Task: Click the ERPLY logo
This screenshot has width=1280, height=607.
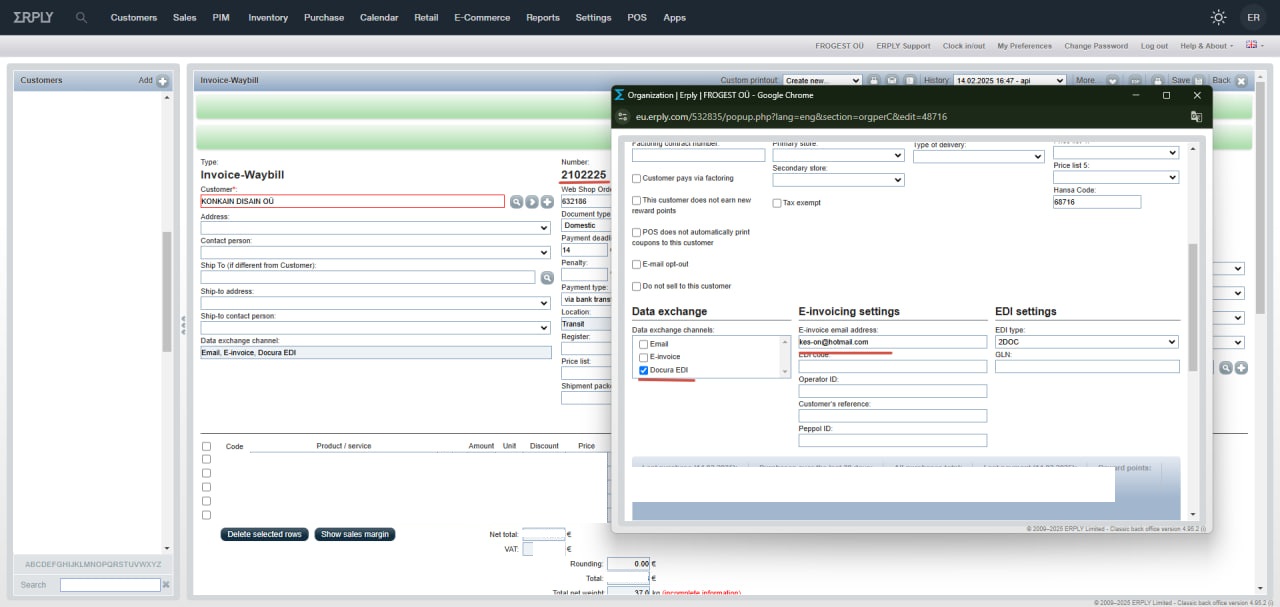Action: click(x=34, y=17)
